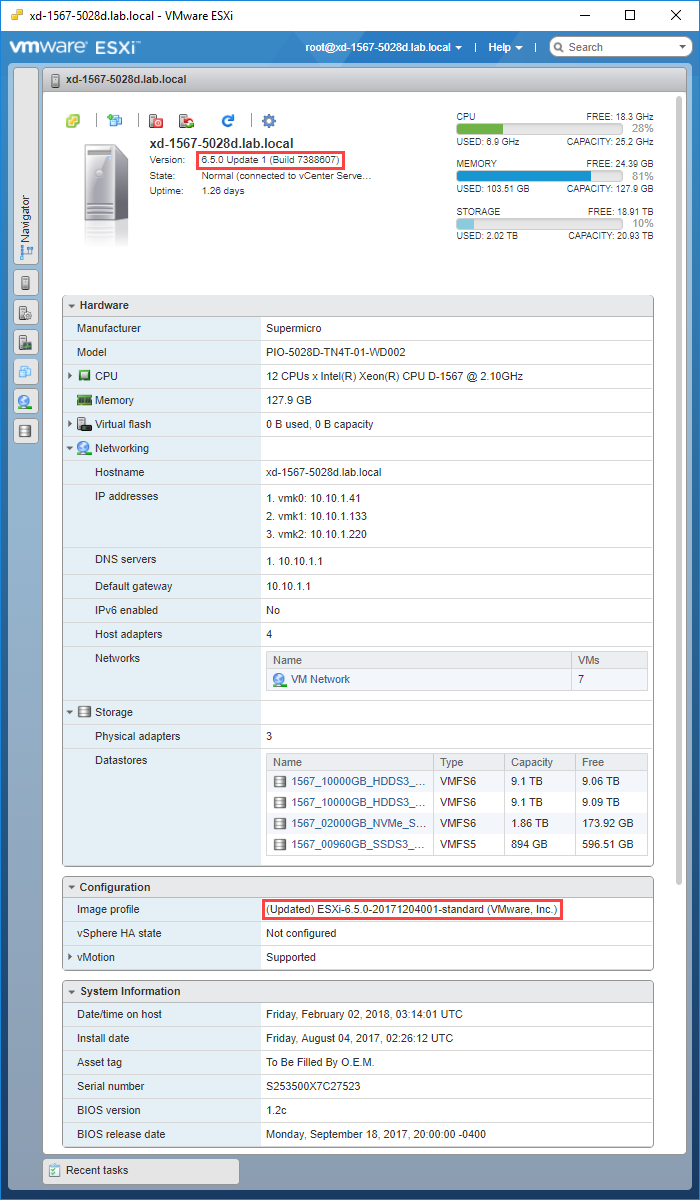Select the 127.9 GB memory value
The width and height of the screenshot is (700, 1200).
coord(288,400)
